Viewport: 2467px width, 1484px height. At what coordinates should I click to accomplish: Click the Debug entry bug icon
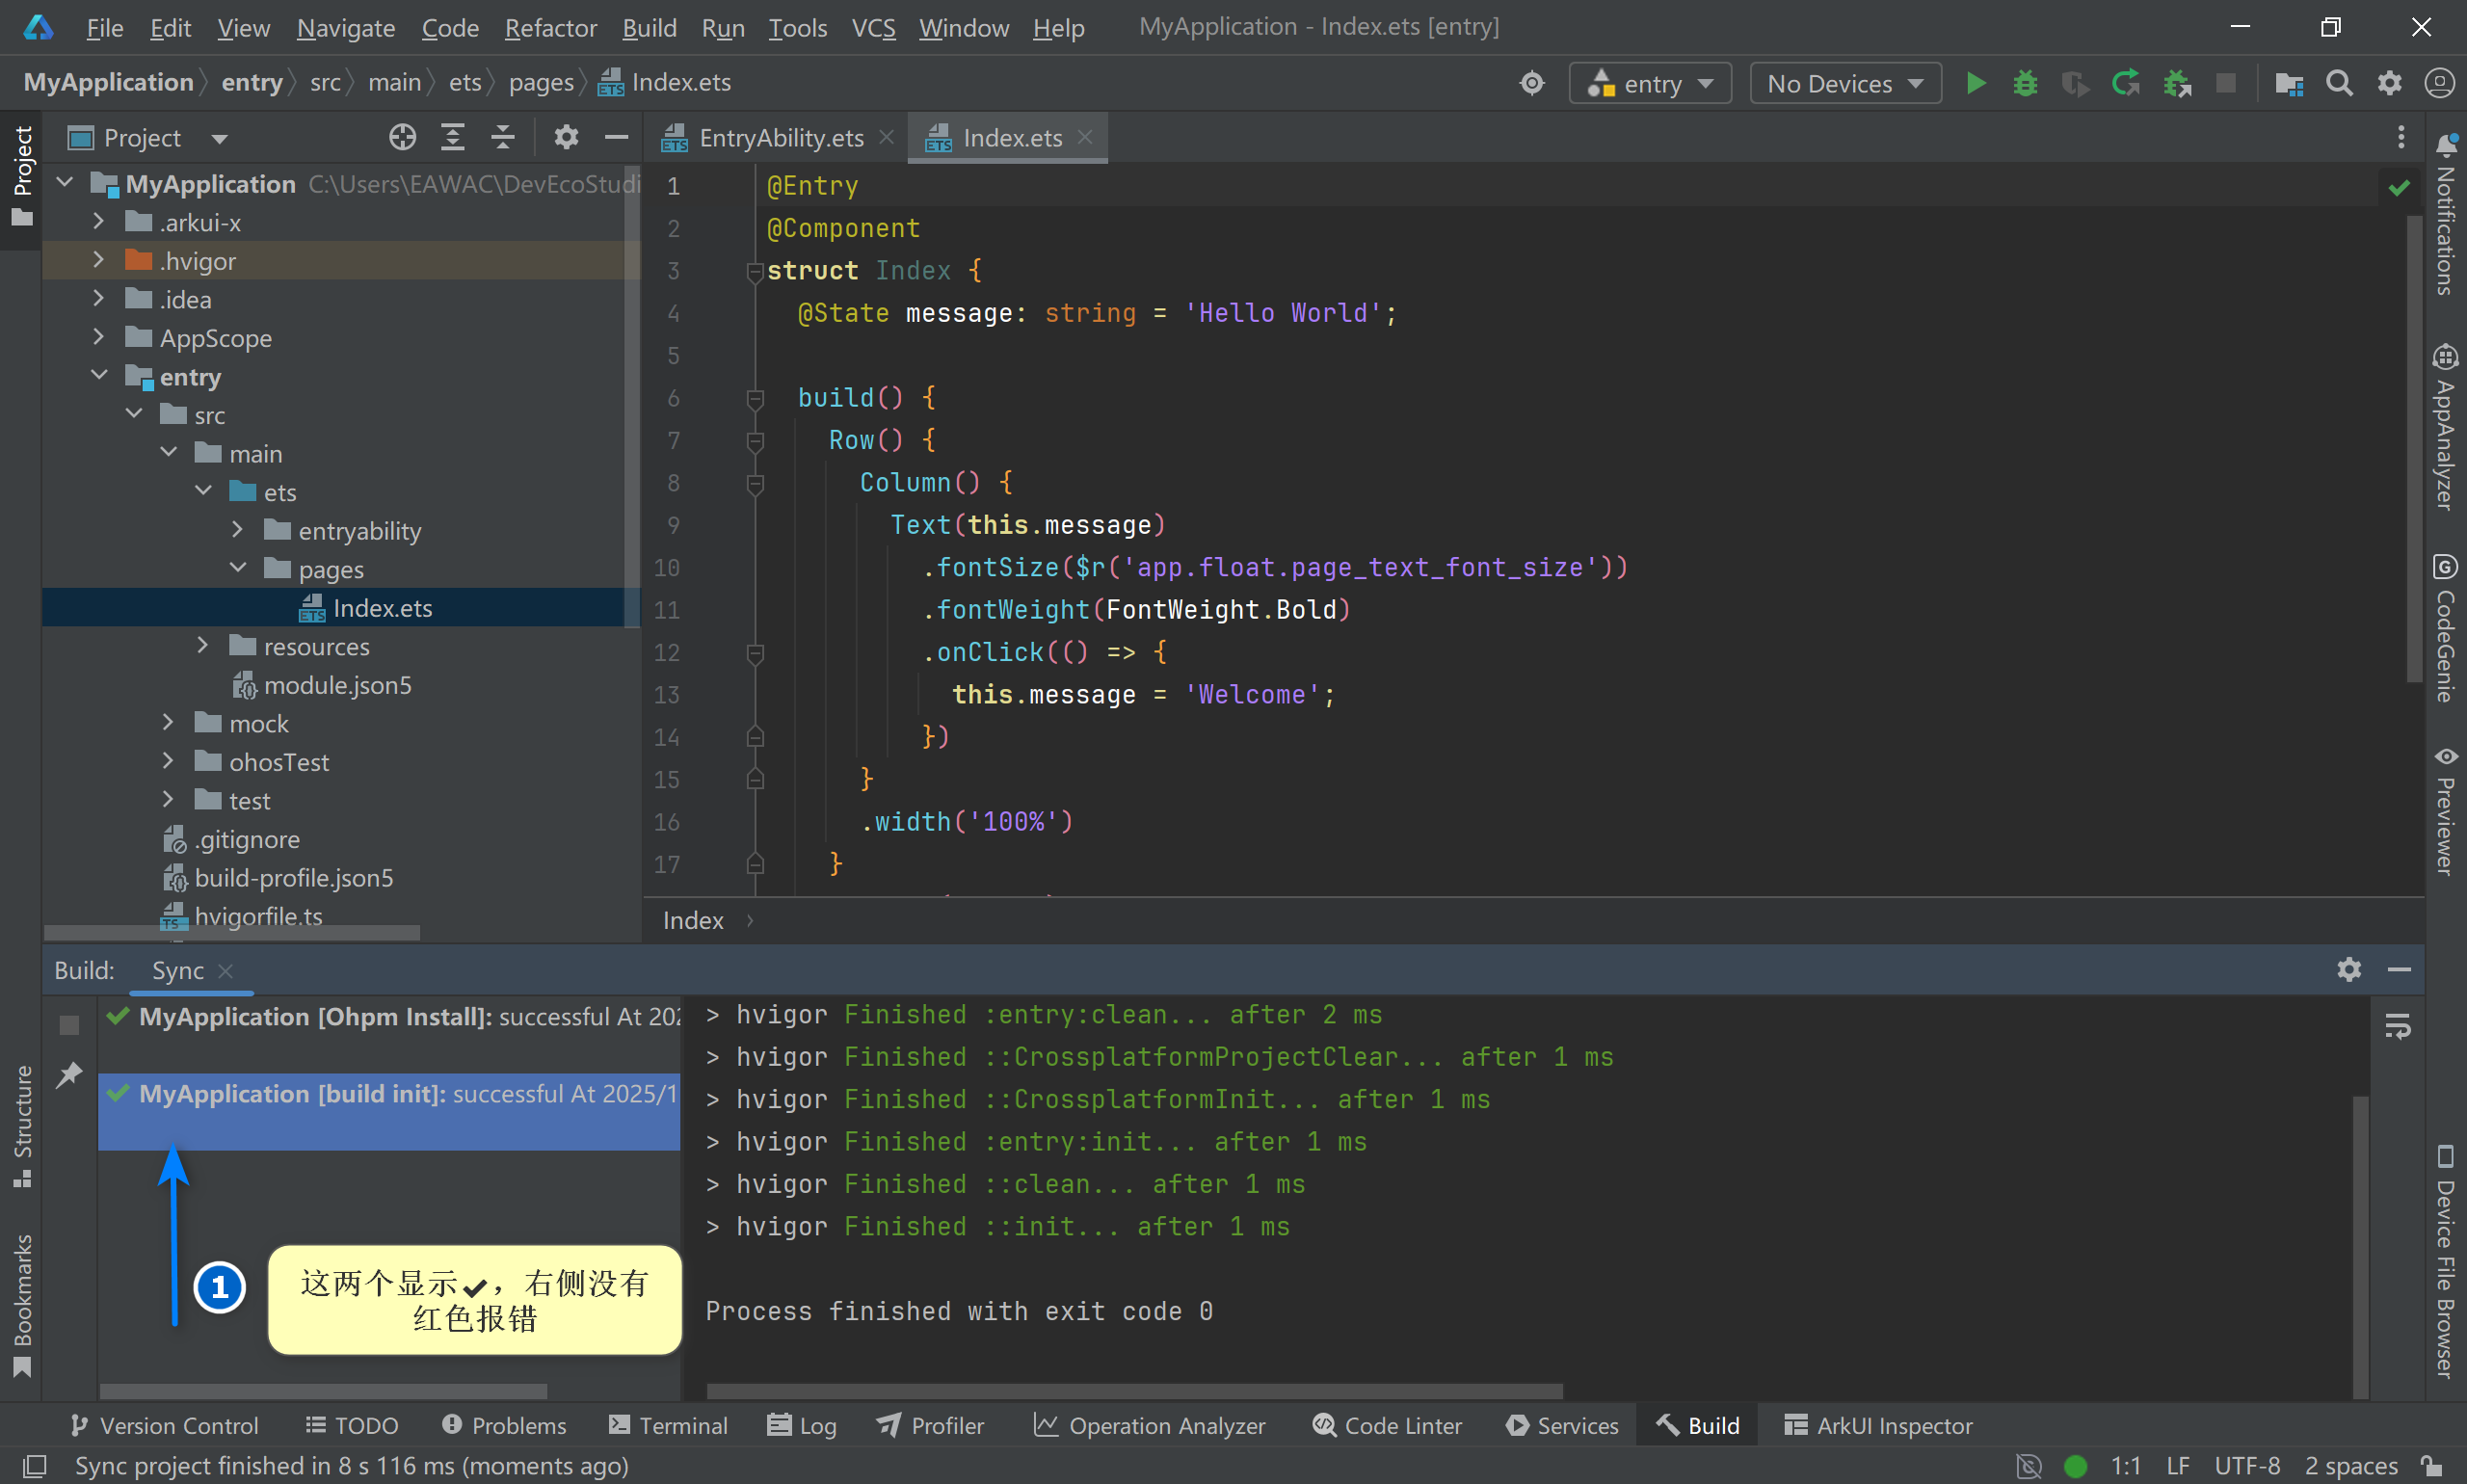coord(2025,83)
